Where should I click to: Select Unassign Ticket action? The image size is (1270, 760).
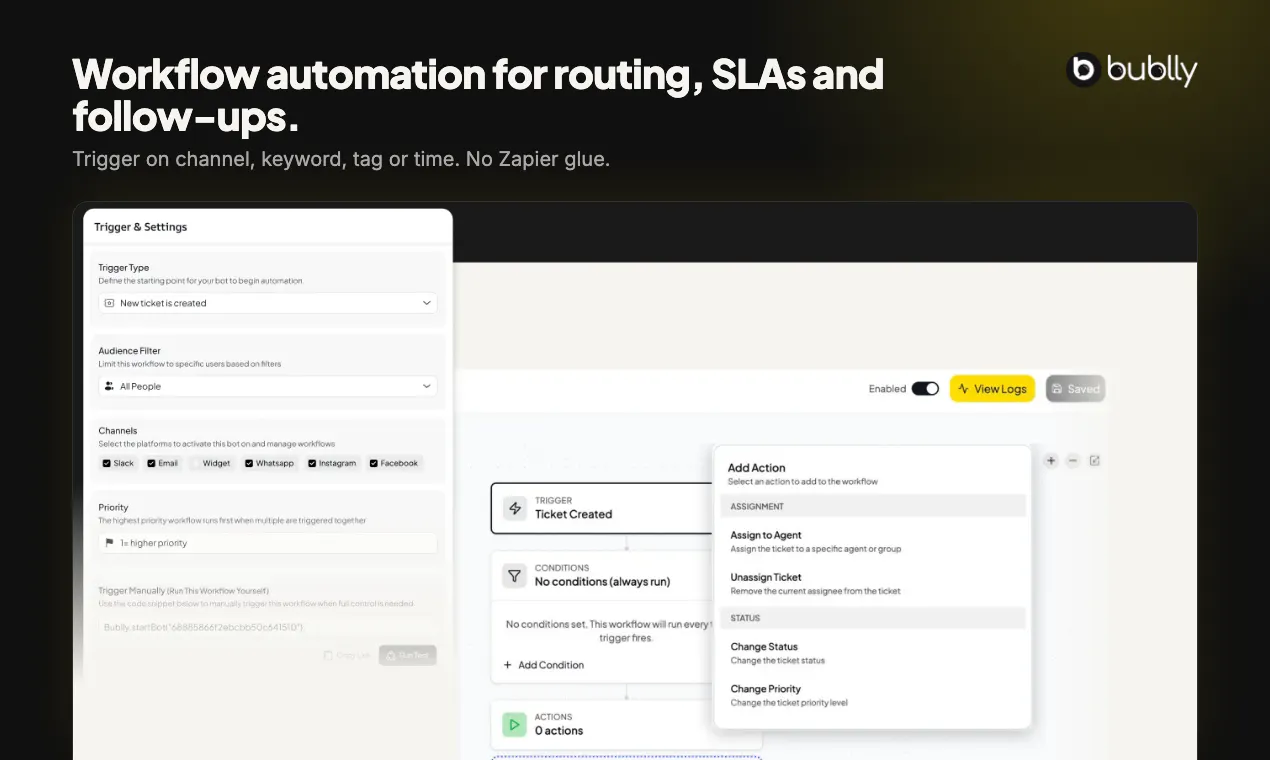[x=872, y=583]
